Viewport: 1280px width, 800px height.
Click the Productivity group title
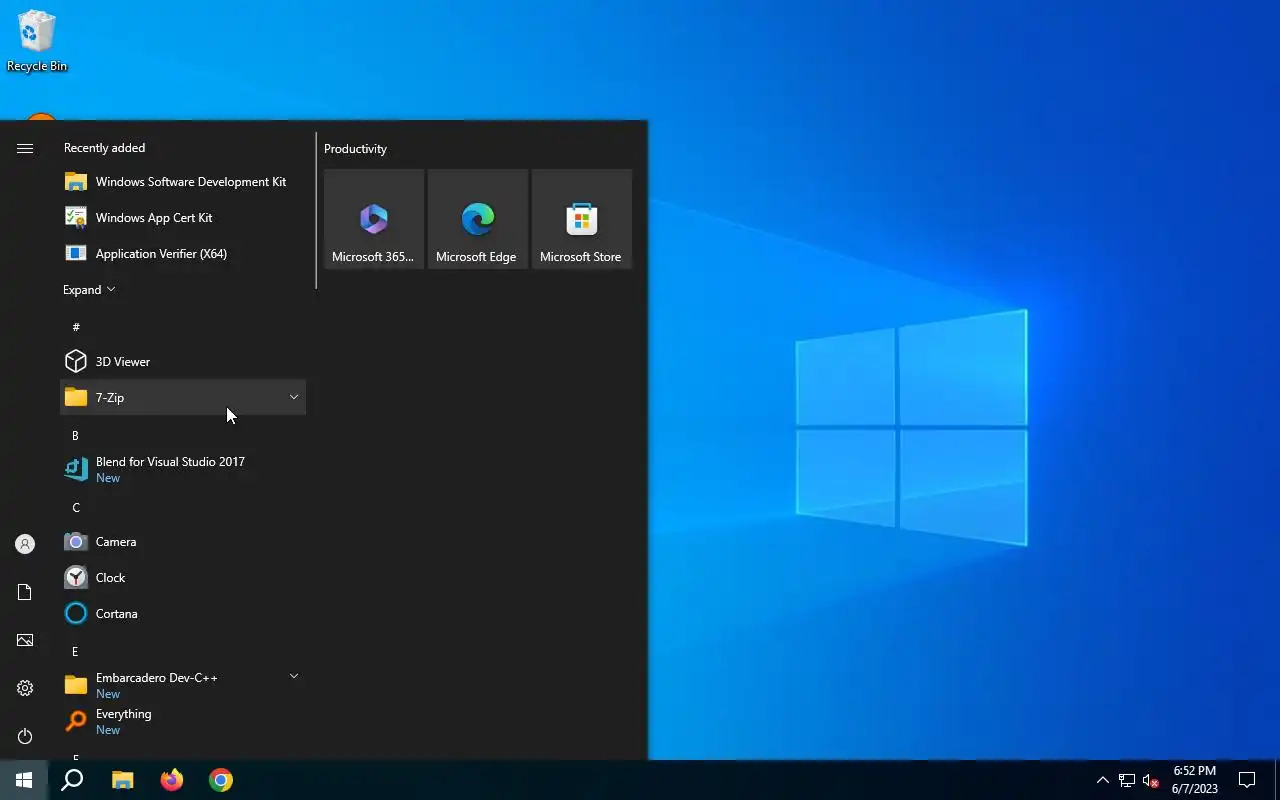(x=355, y=149)
